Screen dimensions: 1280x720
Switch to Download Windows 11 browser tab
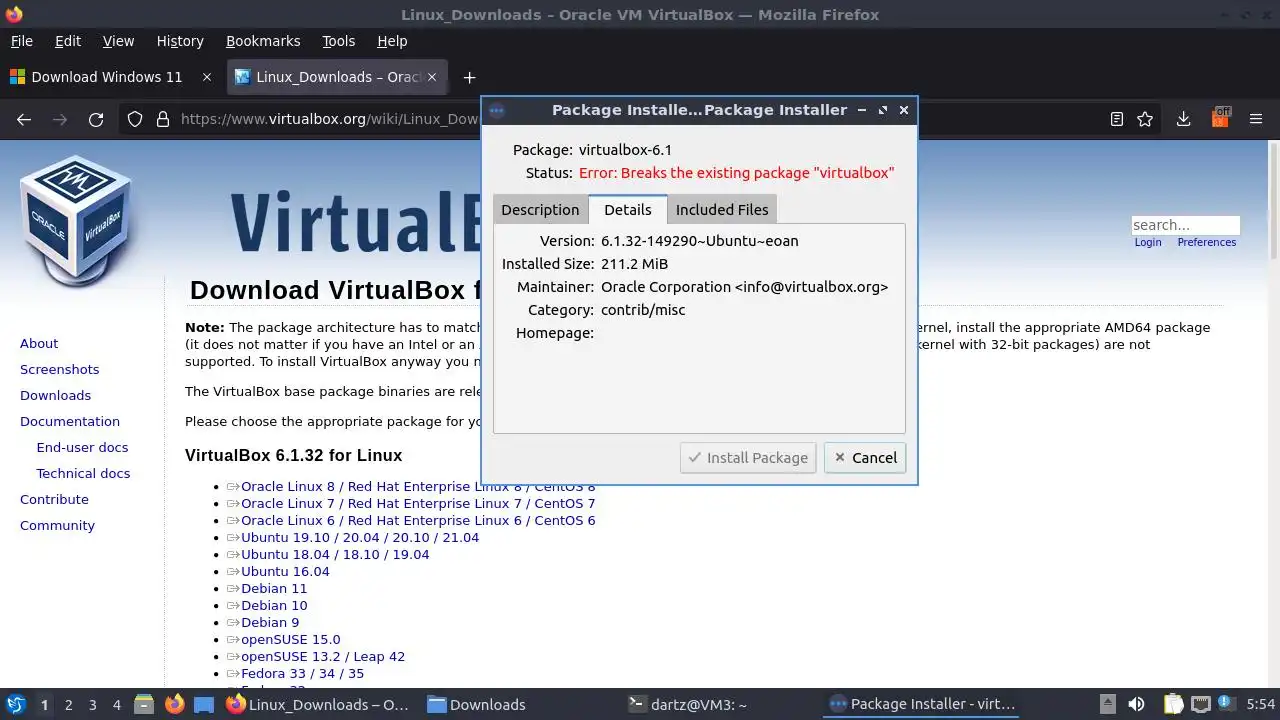[107, 77]
